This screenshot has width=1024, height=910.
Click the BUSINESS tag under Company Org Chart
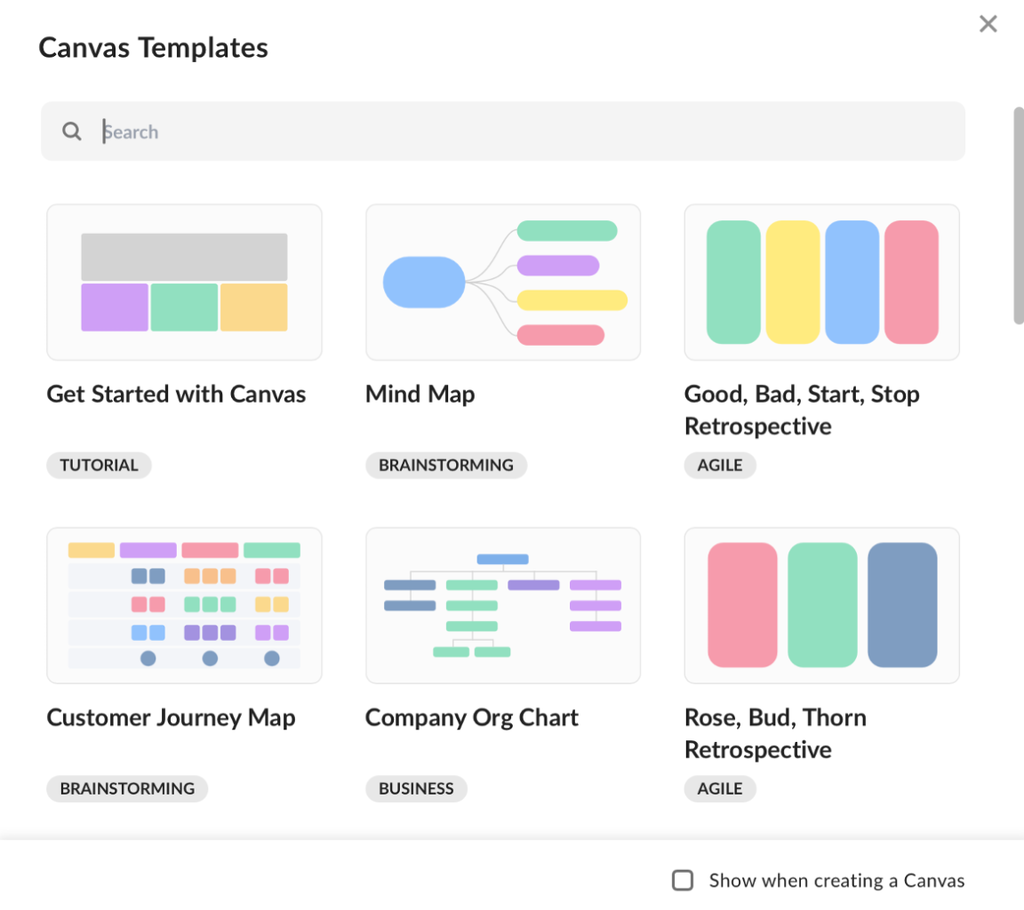point(416,788)
